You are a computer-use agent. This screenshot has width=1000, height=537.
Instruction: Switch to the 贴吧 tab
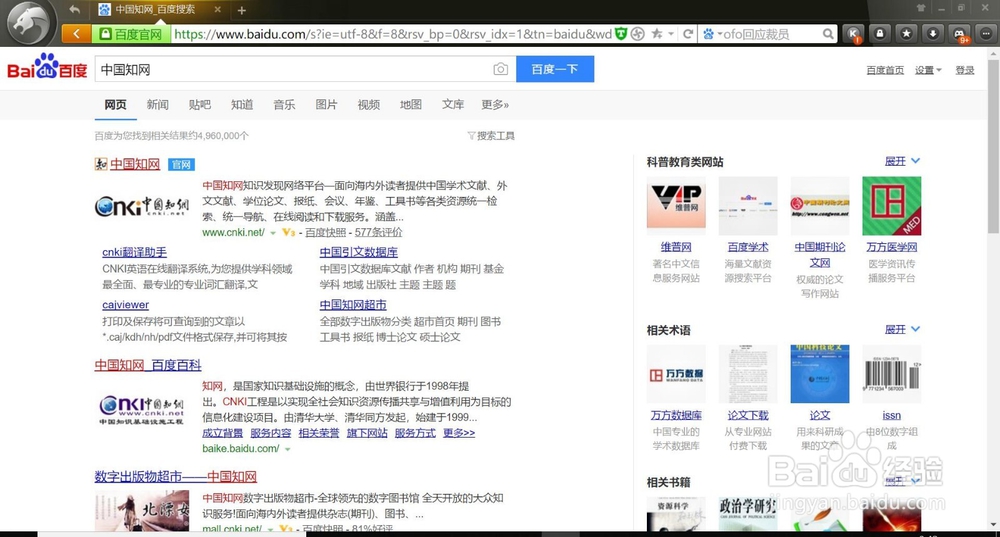pos(200,105)
